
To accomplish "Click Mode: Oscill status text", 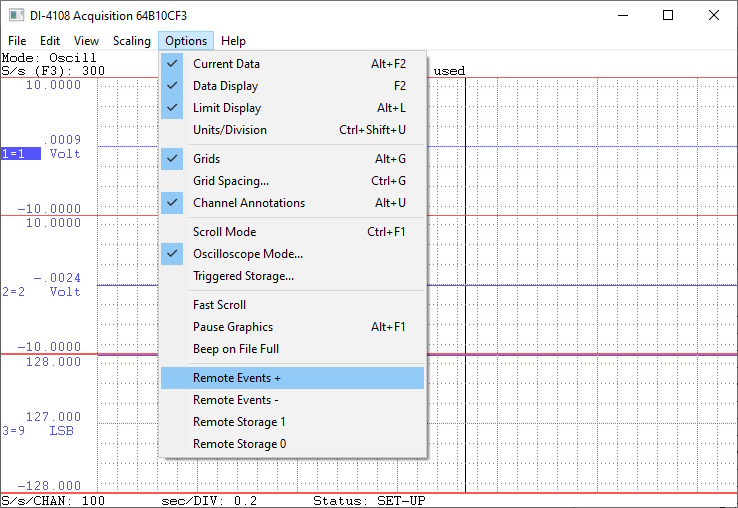I will [49, 58].
